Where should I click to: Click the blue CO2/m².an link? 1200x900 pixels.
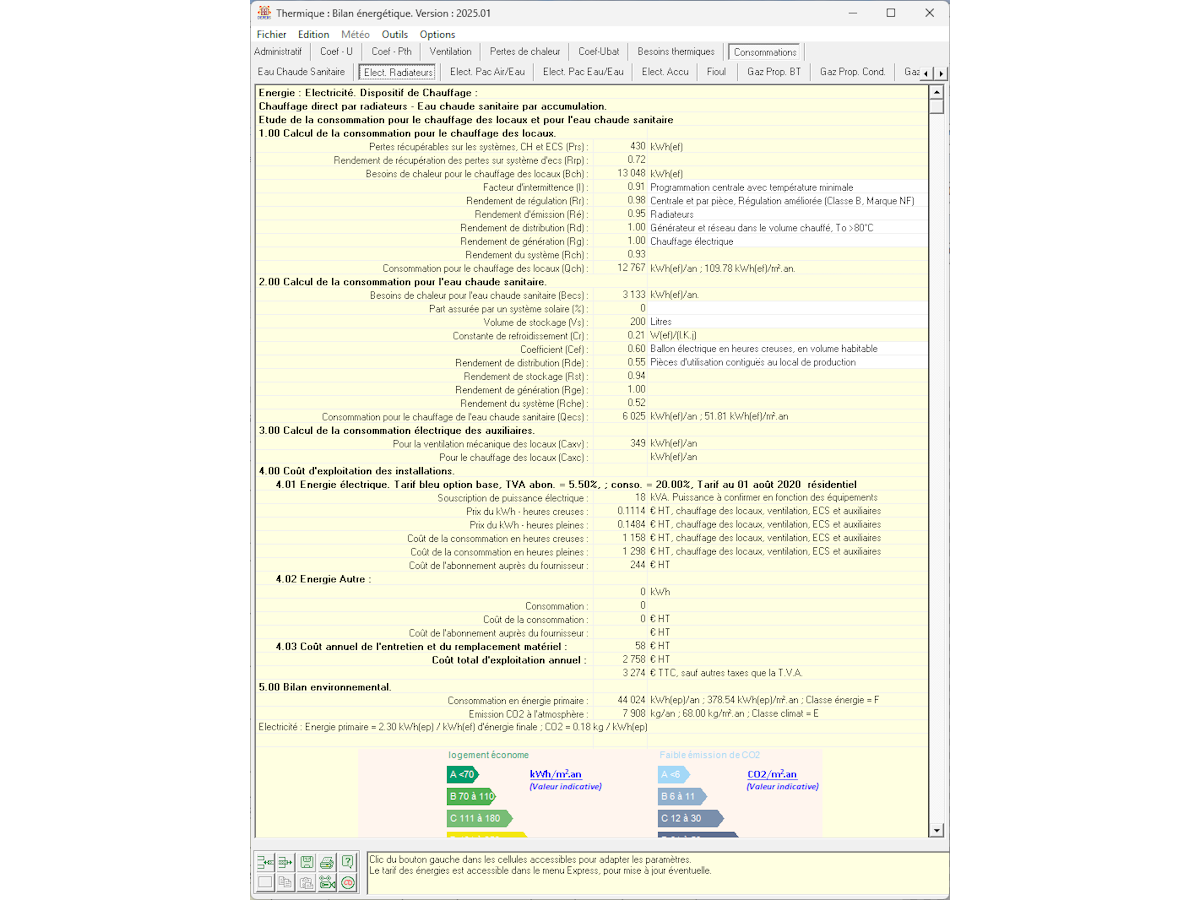pos(772,774)
